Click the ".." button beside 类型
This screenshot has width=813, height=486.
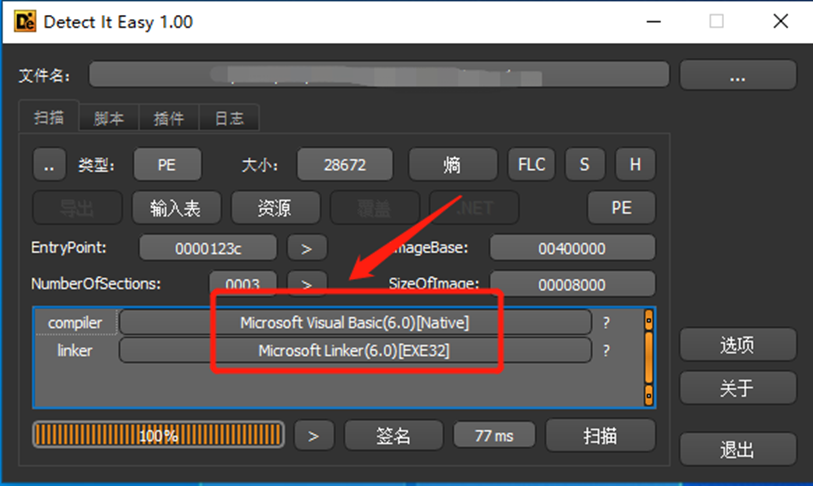[49, 165]
